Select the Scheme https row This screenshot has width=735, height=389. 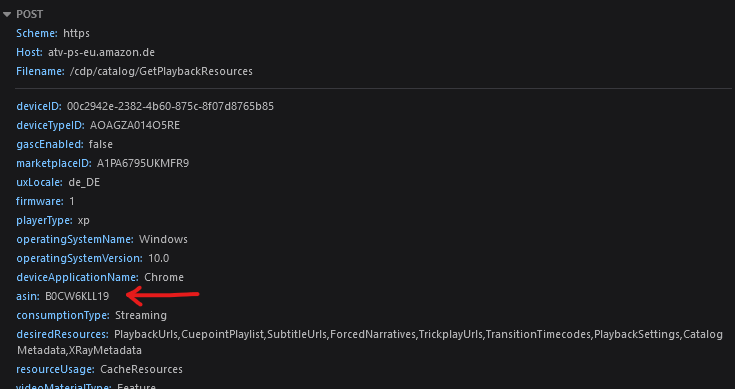[53, 33]
